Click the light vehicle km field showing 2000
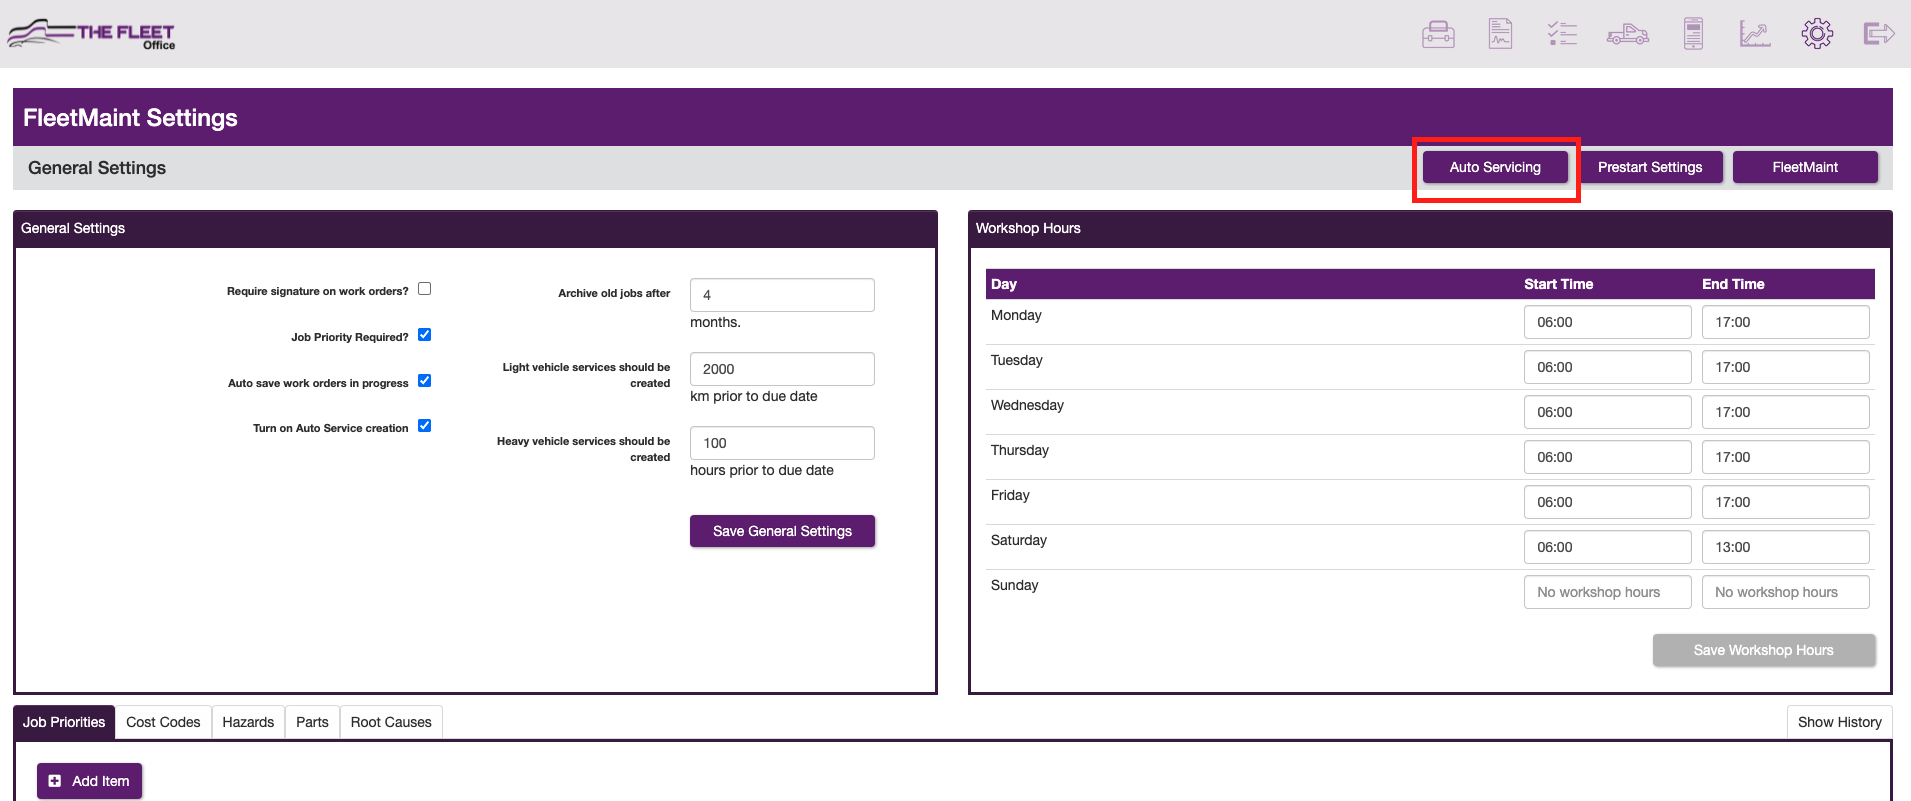1911x801 pixels. point(782,369)
